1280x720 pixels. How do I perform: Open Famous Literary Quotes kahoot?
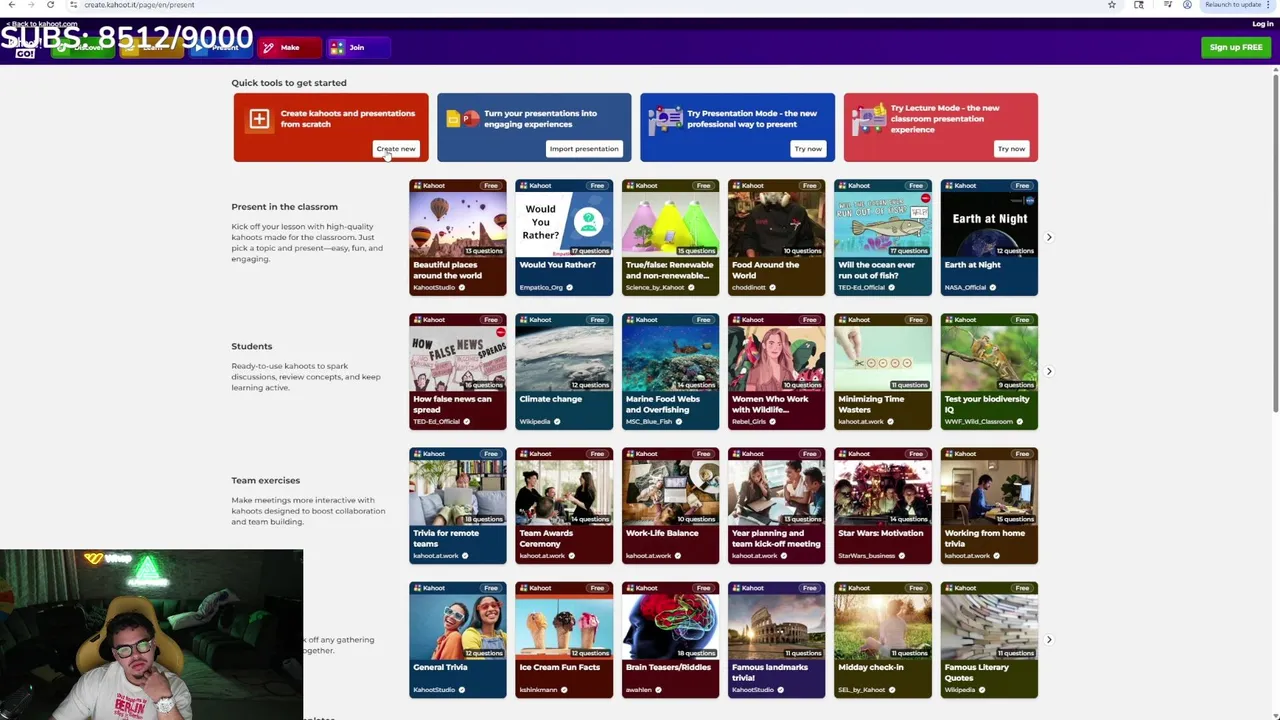point(989,639)
